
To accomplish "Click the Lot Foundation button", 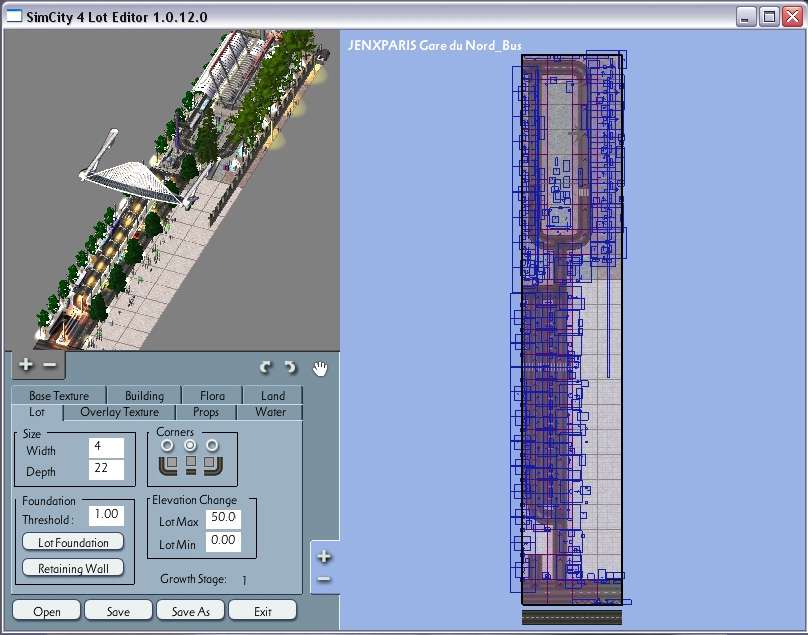I will pos(73,542).
